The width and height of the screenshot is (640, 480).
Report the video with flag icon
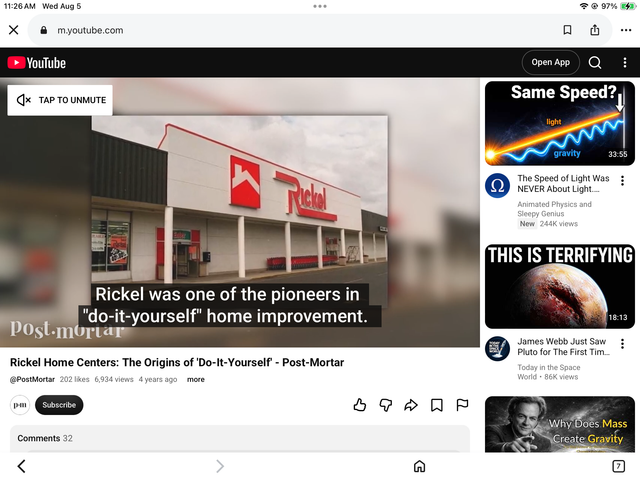462,405
